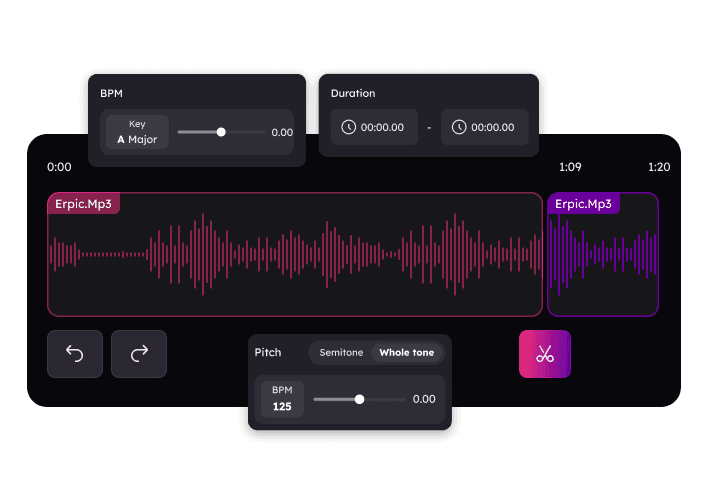Click the 0.00 value beside pitch slider
This screenshot has width=707, height=500.
point(424,399)
